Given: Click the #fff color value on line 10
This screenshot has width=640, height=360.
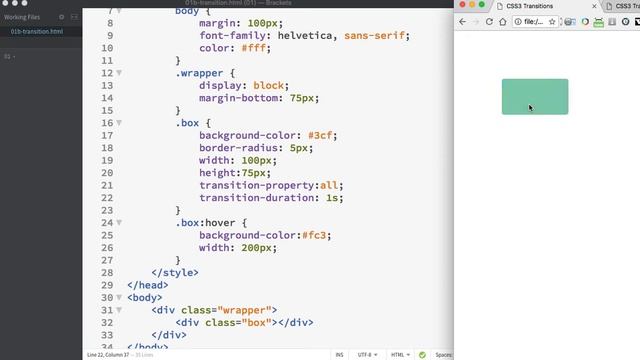Looking at the screenshot, I should (x=253, y=48).
